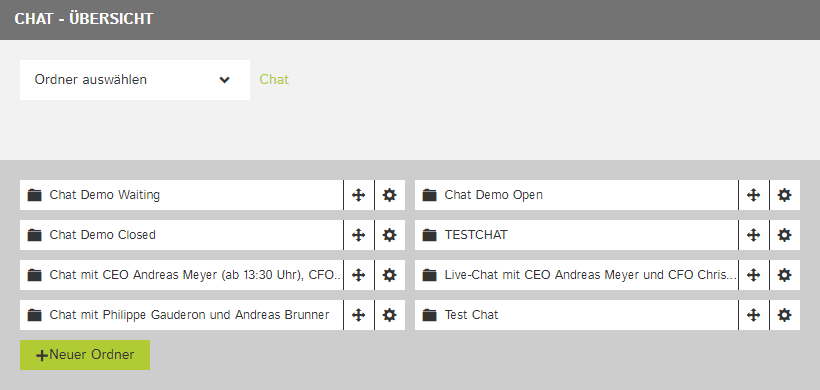The height and width of the screenshot is (390, 820).
Task: Open settings gear for Live-Chat with CEO folder
Action: [784, 275]
